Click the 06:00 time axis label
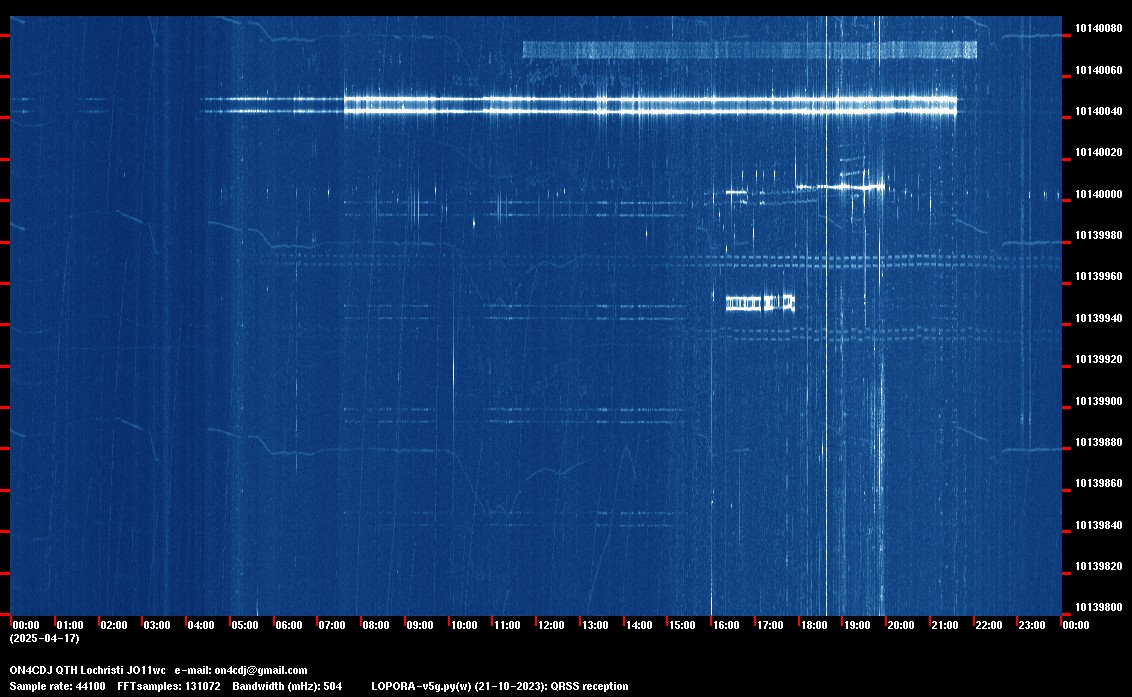1132x697 pixels. pos(289,625)
